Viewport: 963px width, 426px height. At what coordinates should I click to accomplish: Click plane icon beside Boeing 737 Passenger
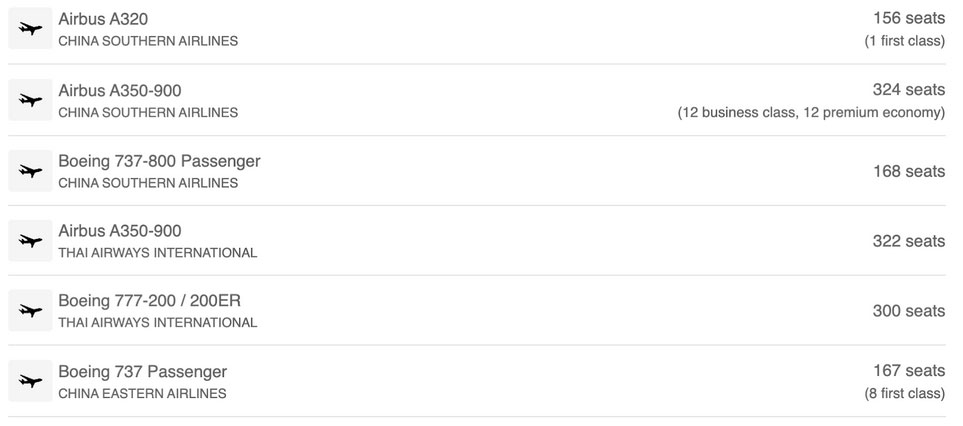(30, 381)
